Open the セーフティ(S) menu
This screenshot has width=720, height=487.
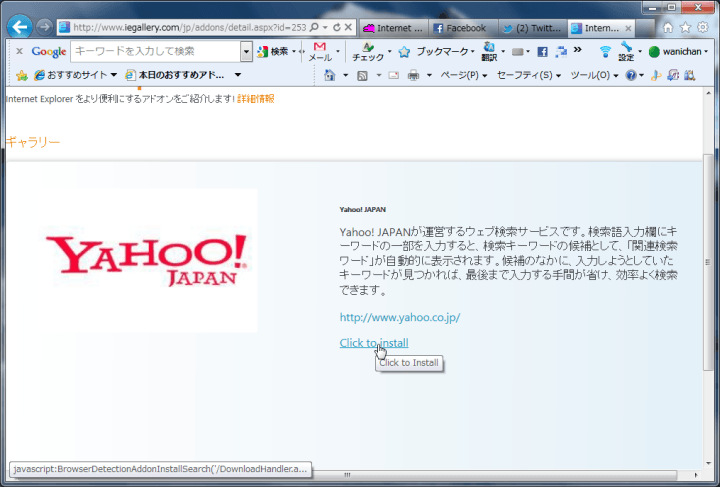click(529, 75)
